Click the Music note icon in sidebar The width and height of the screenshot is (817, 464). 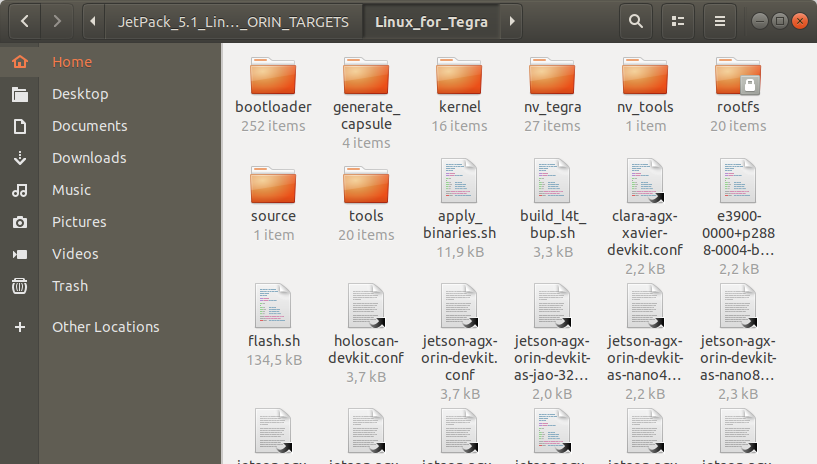[x=20, y=190]
